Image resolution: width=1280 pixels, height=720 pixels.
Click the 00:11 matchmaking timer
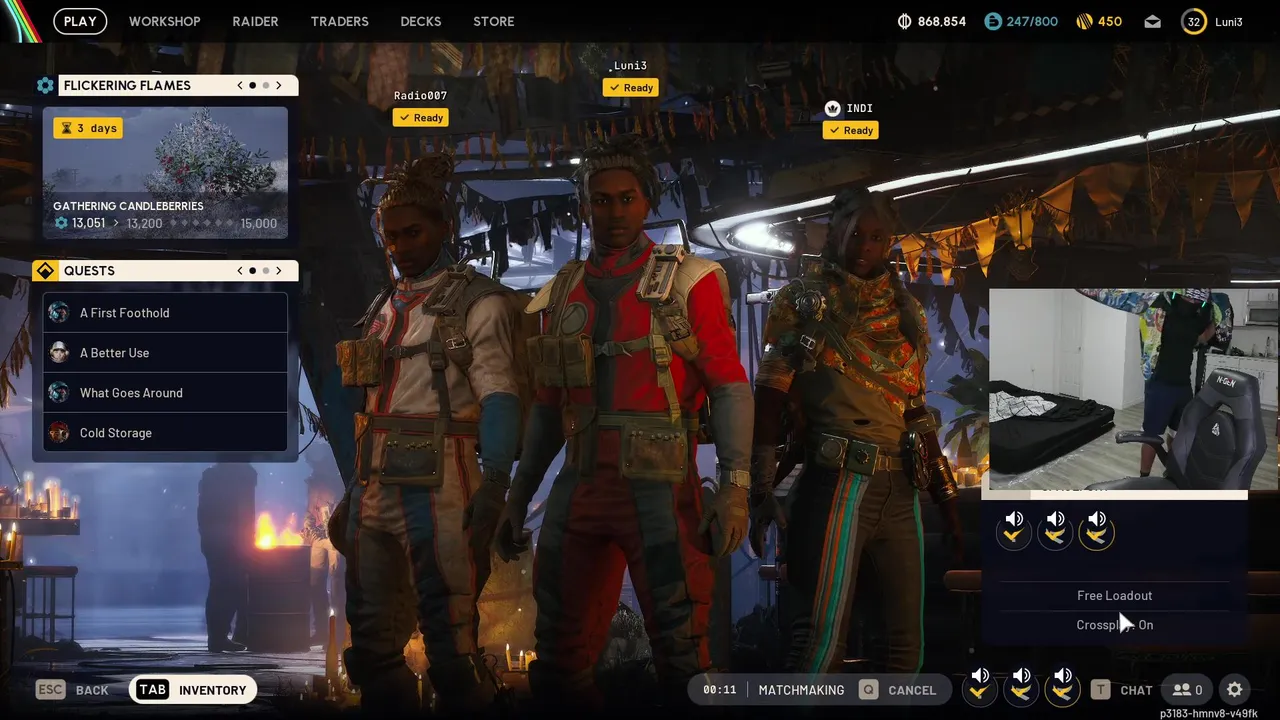719,690
